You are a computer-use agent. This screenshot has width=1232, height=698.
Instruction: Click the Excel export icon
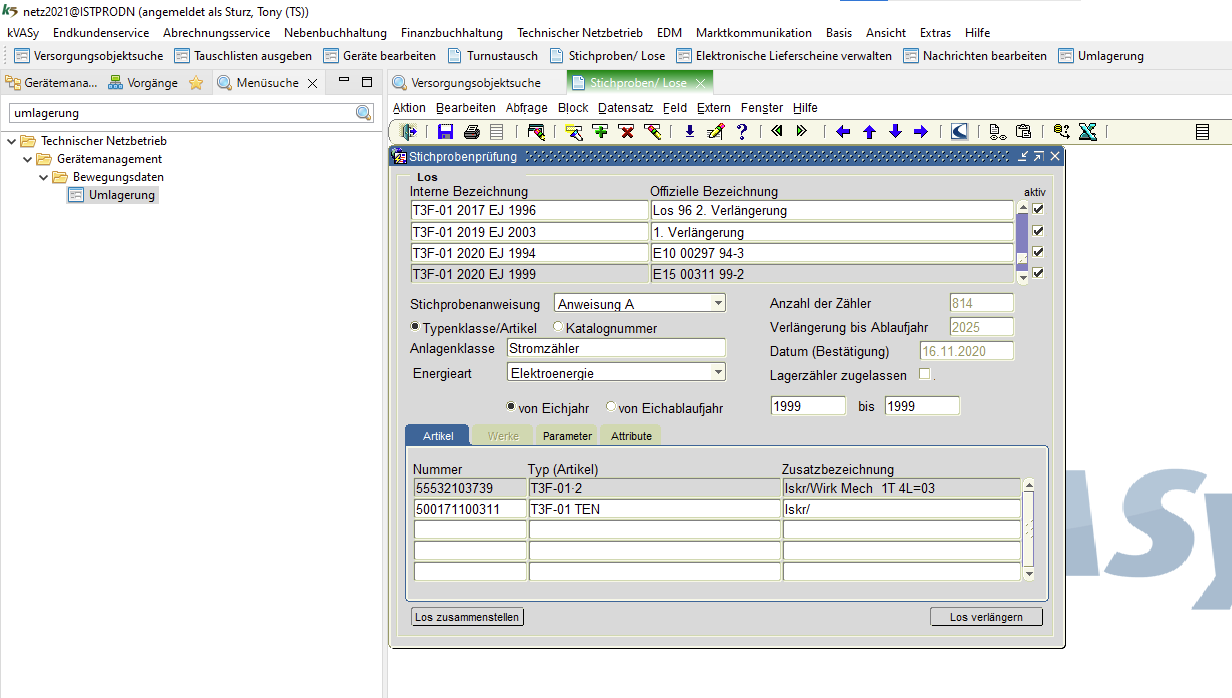point(1088,131)
